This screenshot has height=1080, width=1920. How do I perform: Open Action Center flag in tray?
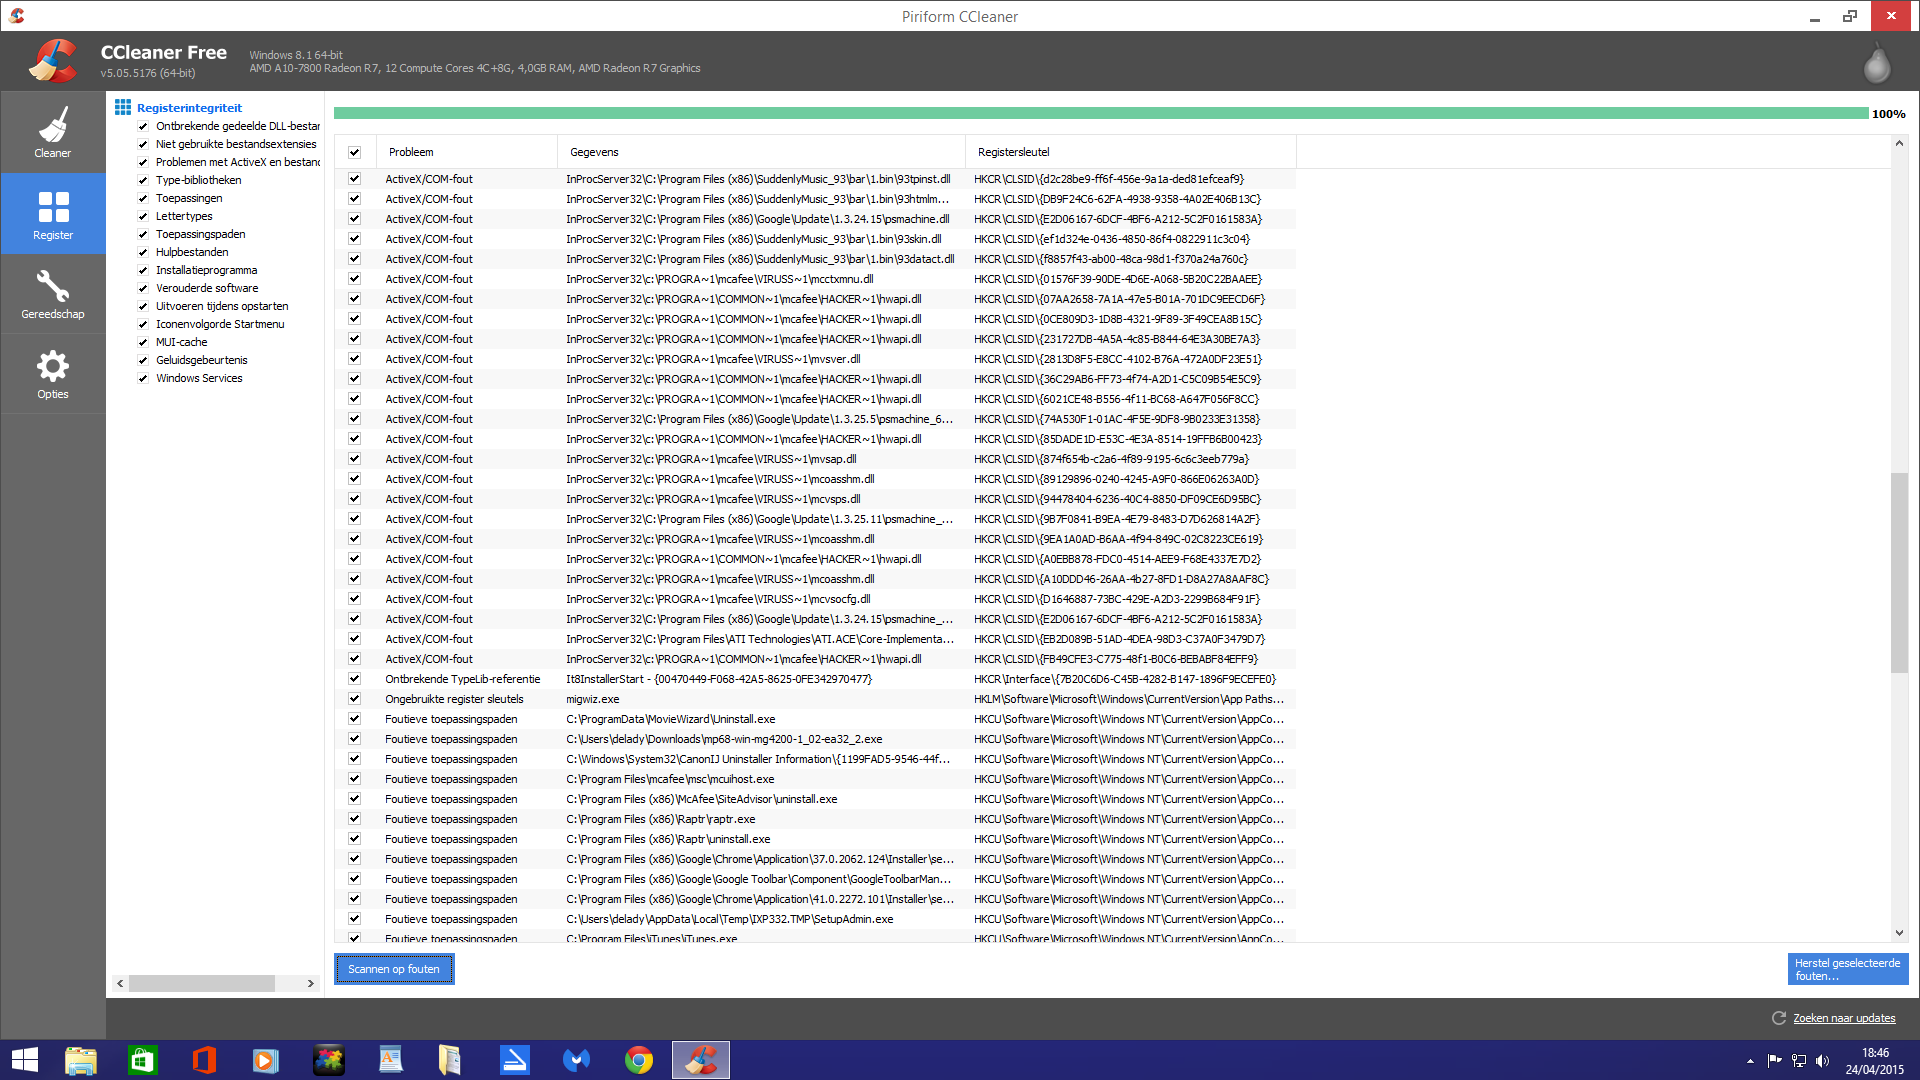(x=1774, y=1061)
